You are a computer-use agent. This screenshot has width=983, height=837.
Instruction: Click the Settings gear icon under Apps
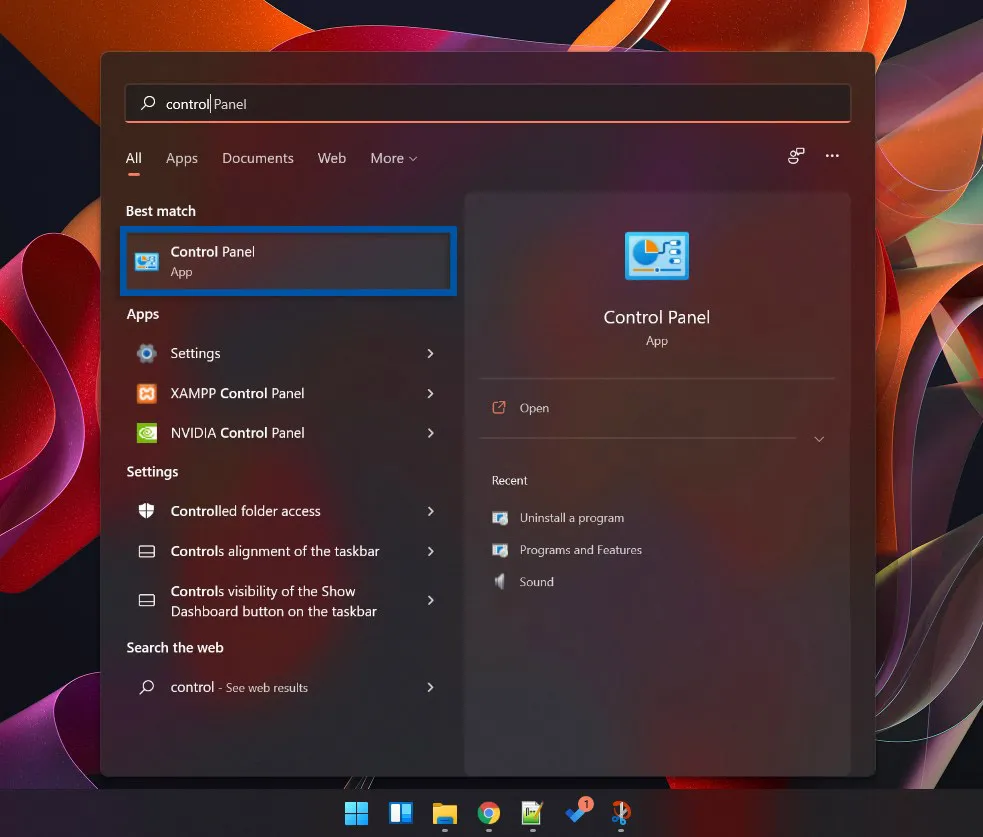click(x=146, y=353)
